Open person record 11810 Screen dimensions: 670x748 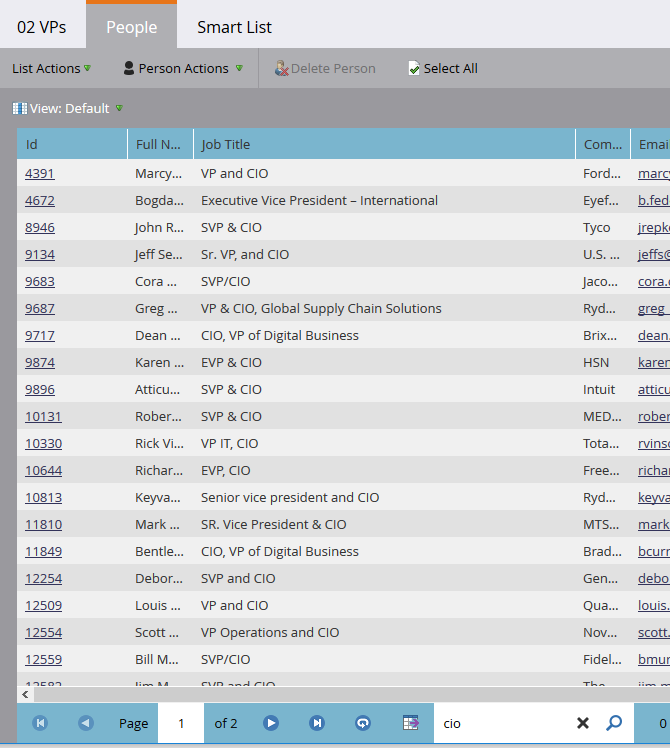coord(43,524)
